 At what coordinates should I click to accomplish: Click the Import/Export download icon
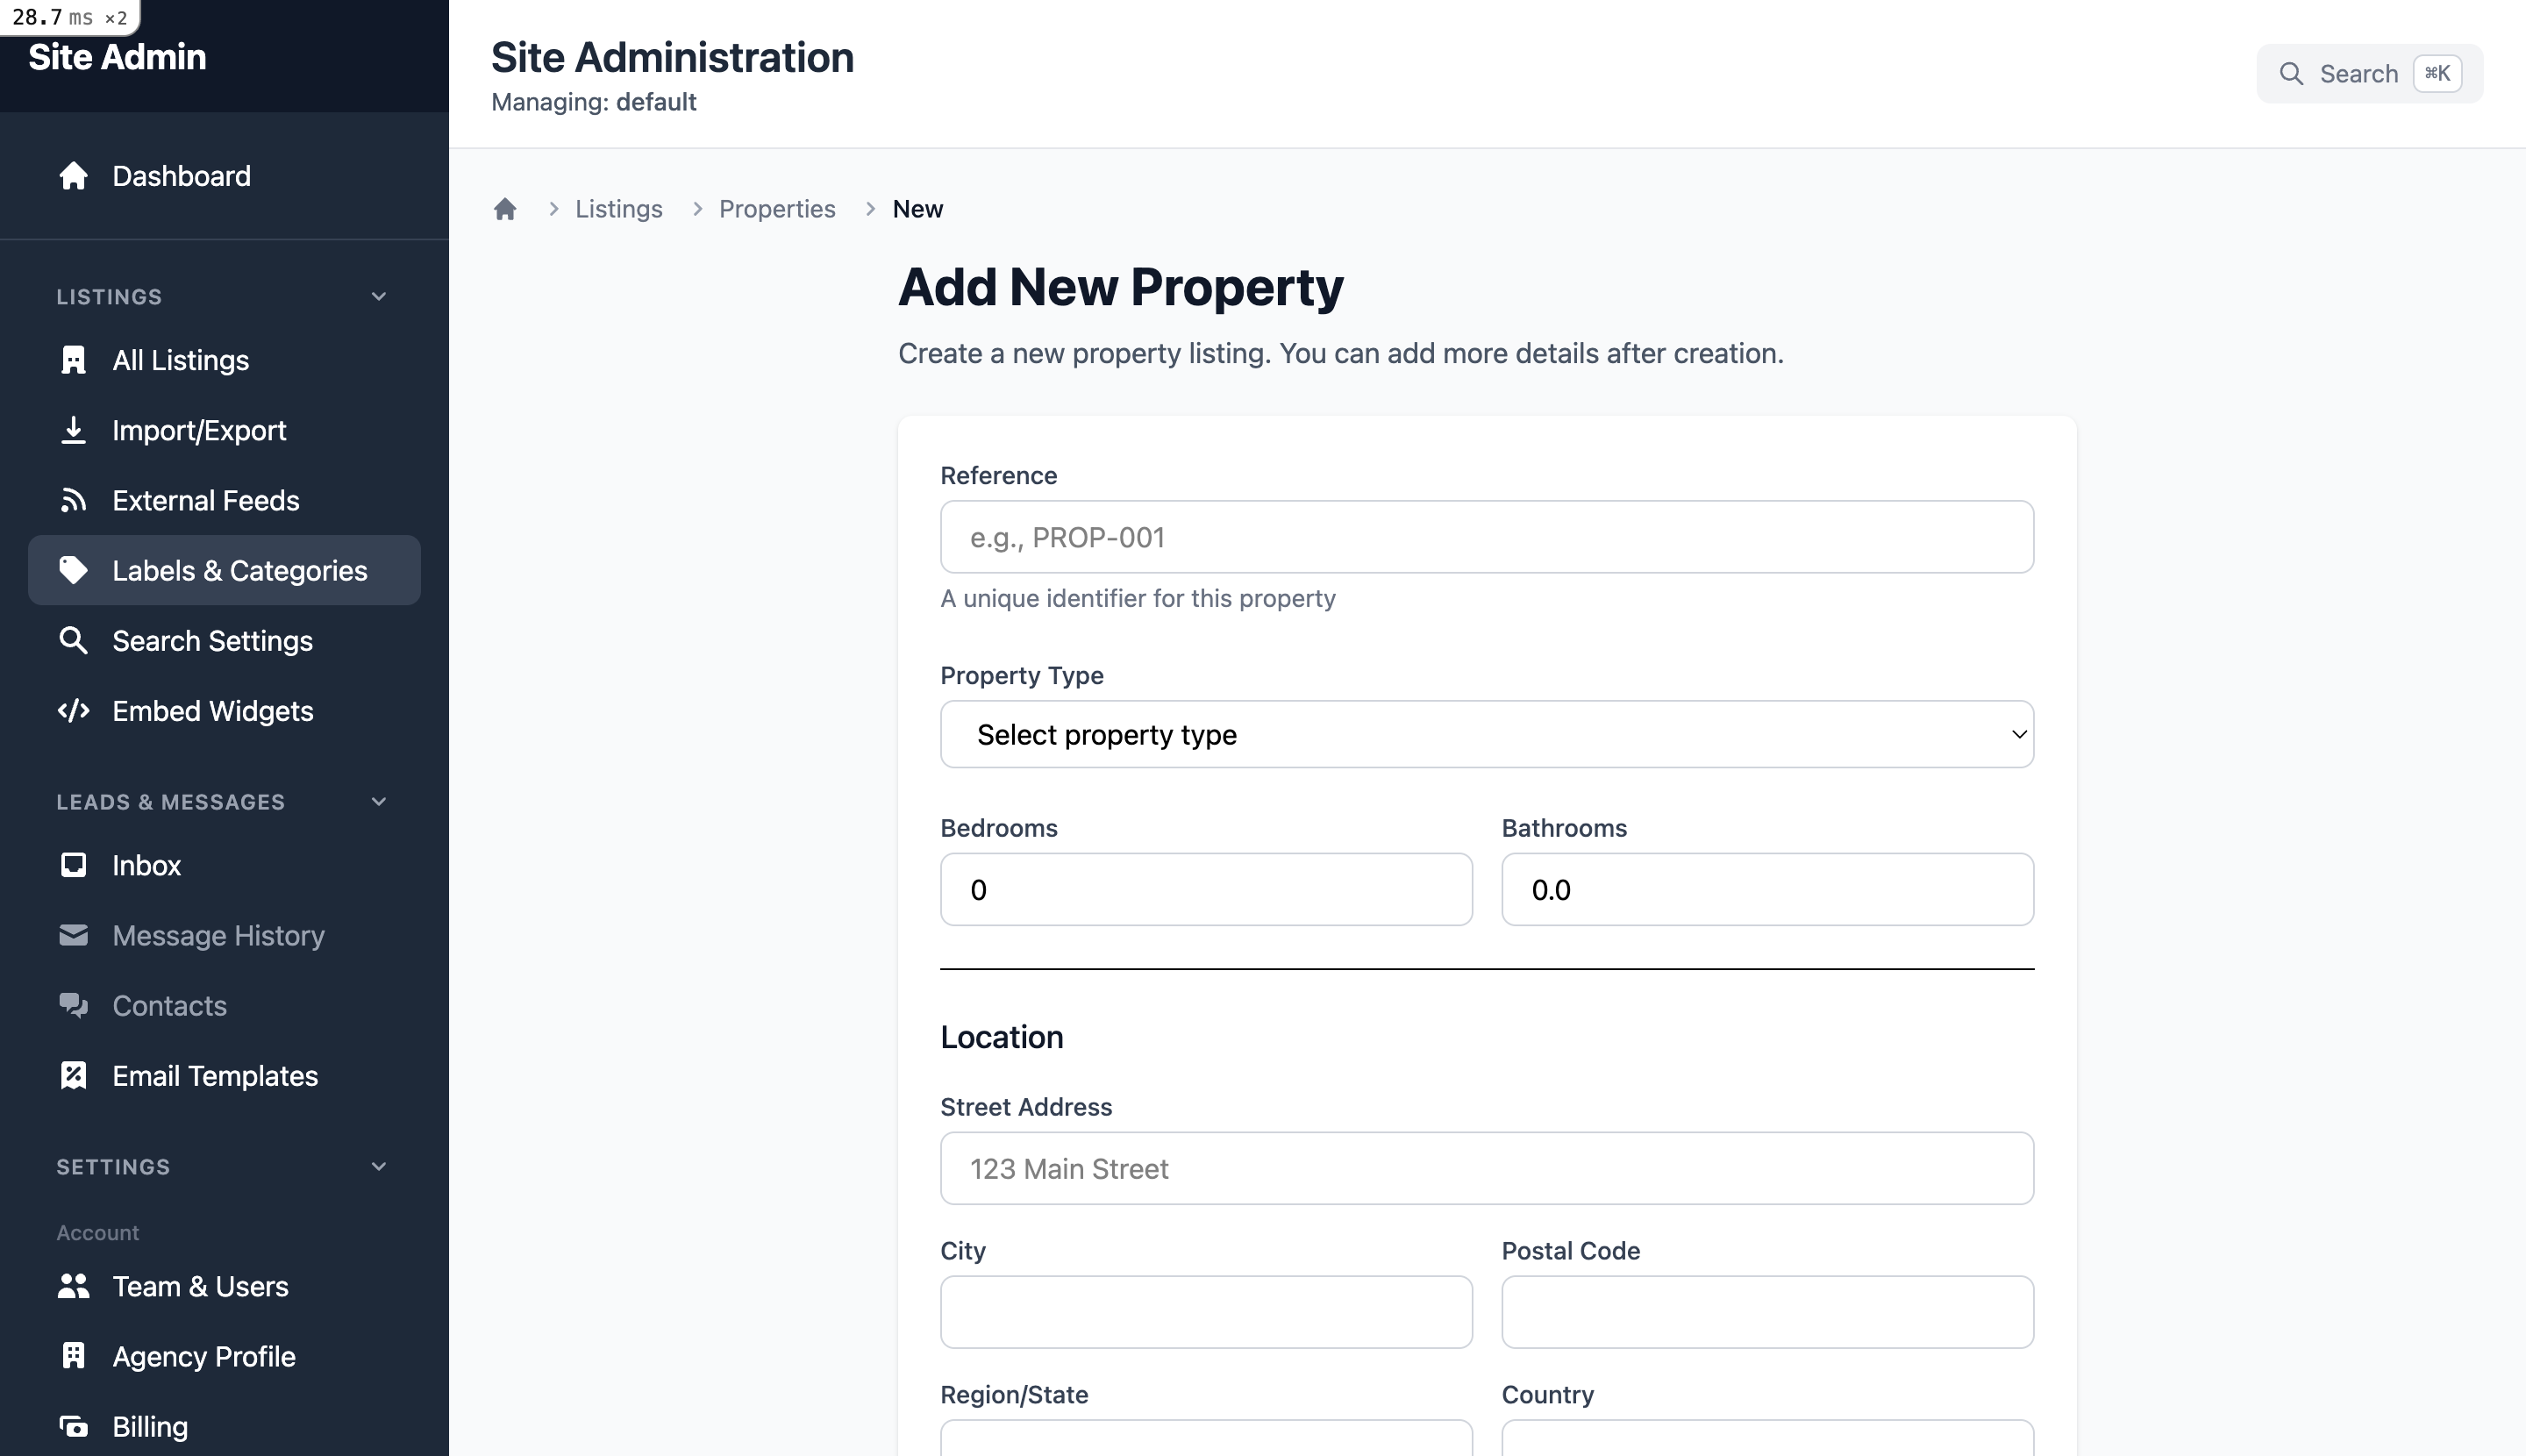click(x=74, y=430)
